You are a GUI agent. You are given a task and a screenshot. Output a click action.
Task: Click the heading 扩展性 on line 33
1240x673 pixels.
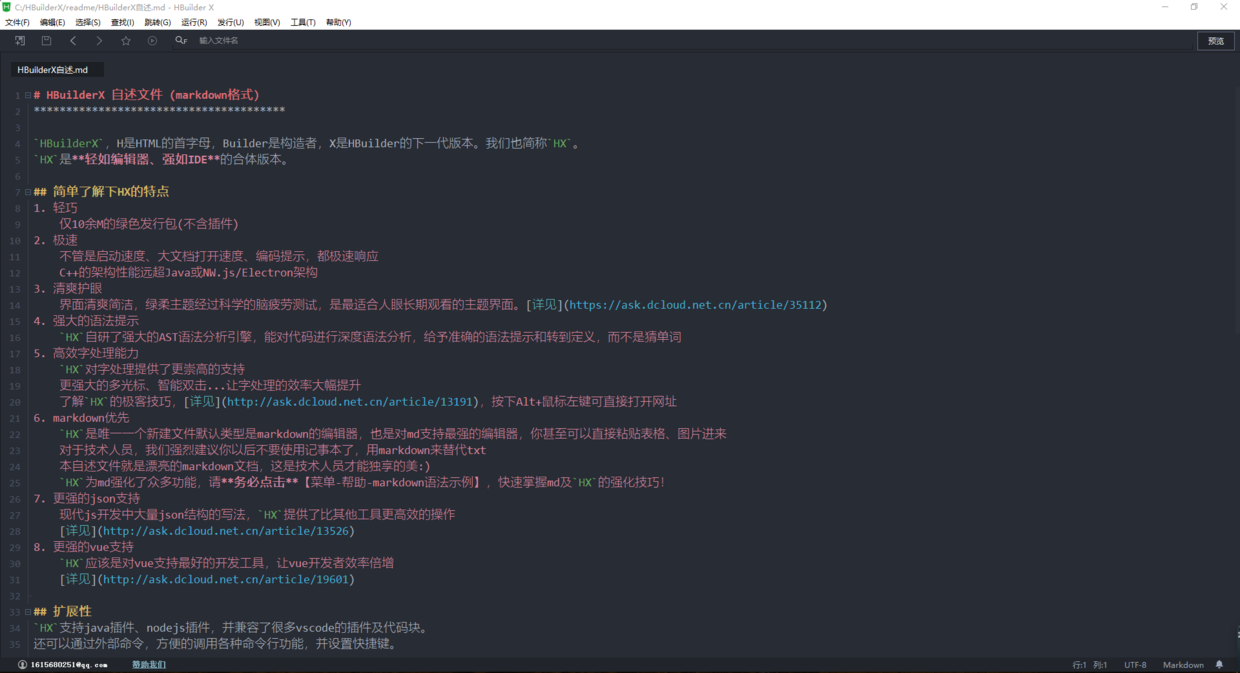[72, 611]
